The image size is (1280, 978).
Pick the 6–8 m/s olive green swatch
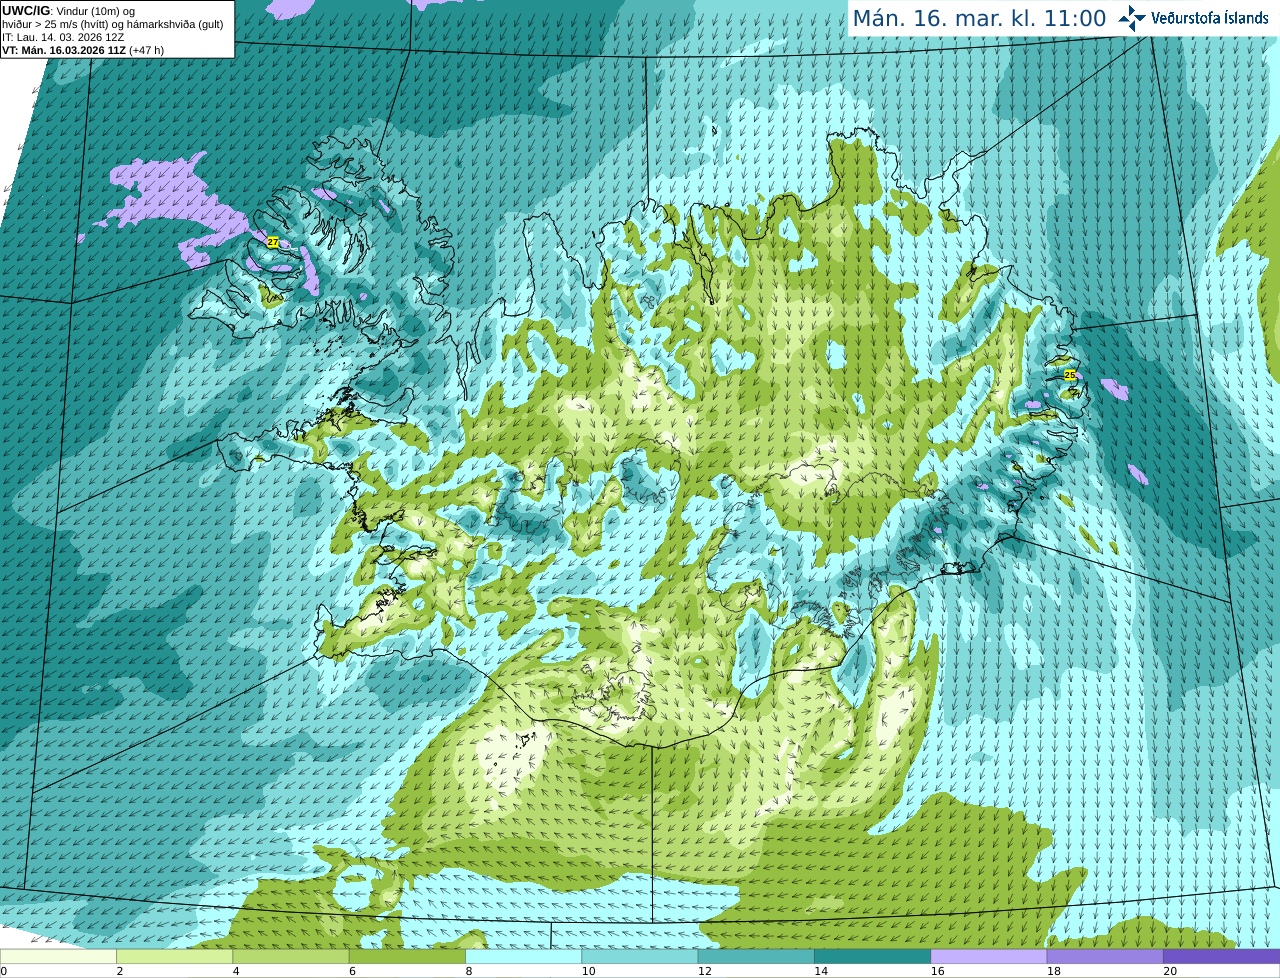407,956
